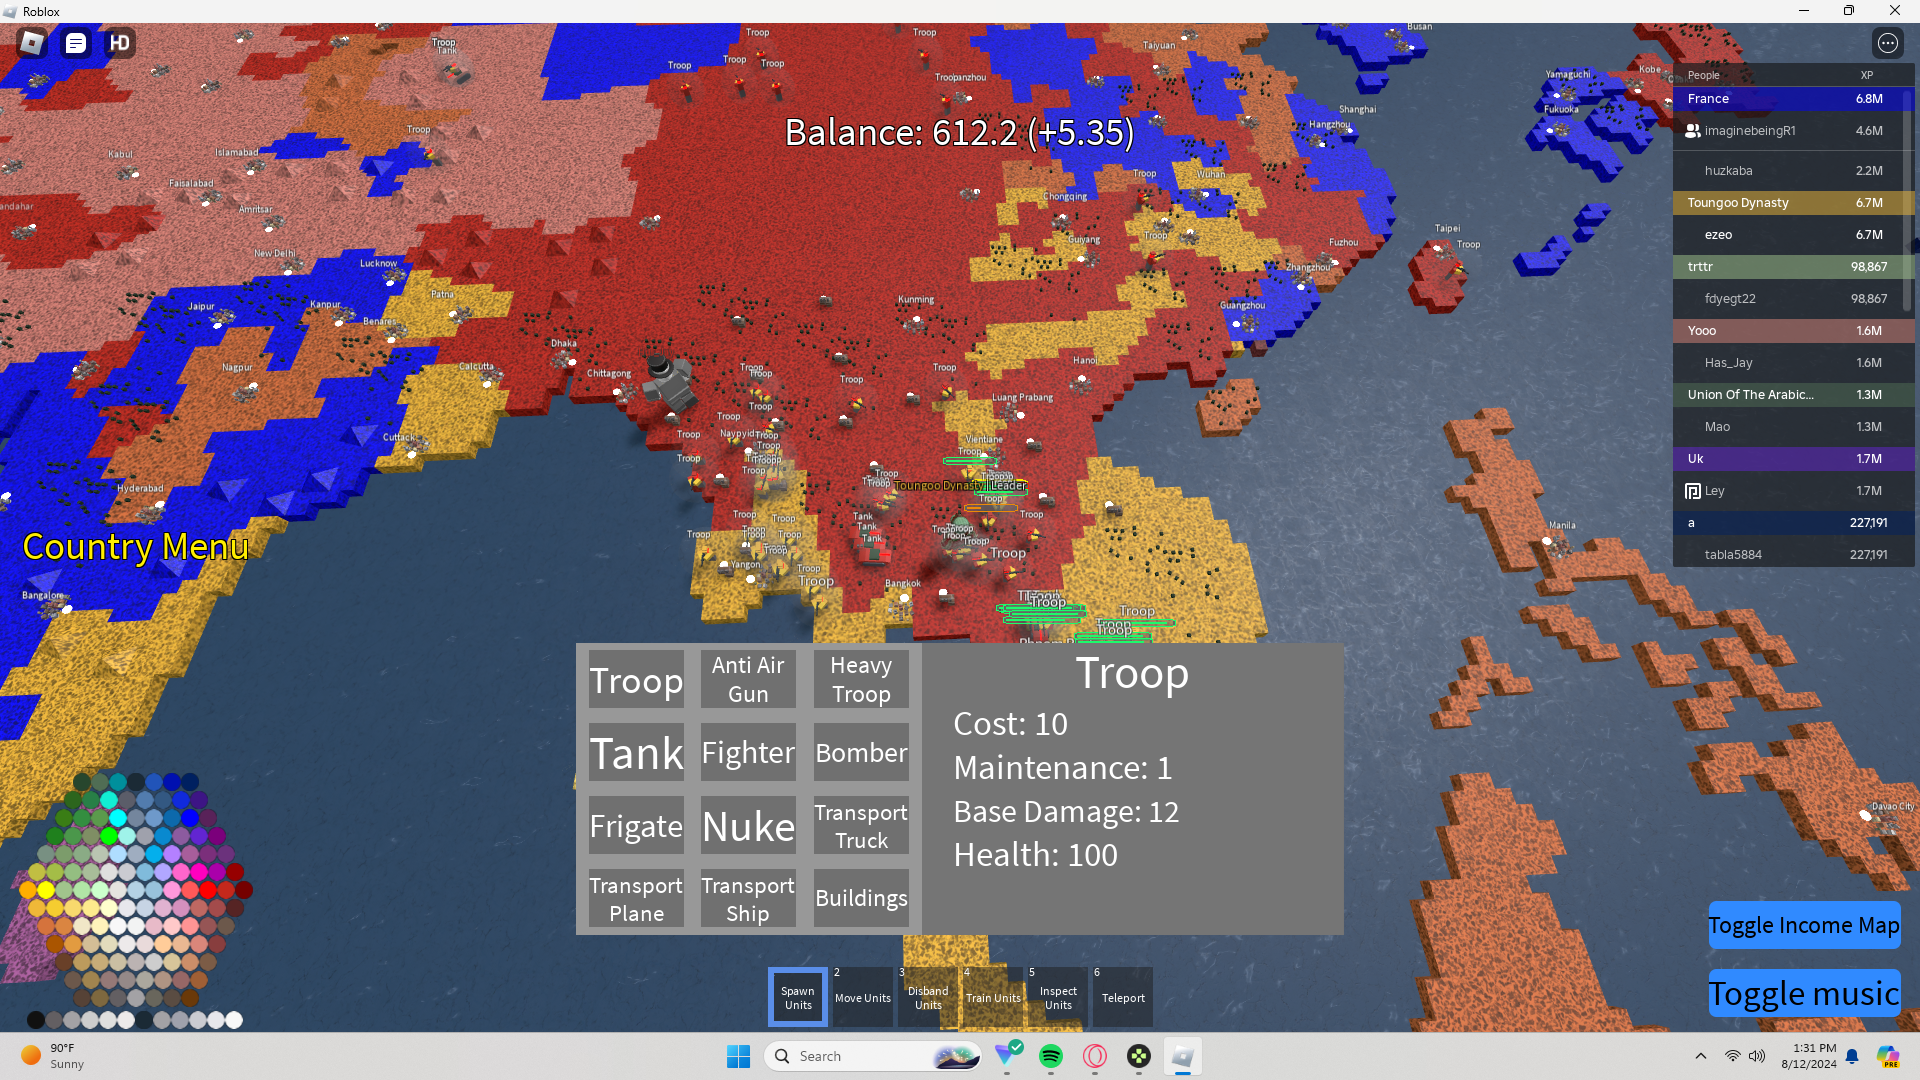Open the Xbox app taskbar icon
Viewport: 1920px width, 1080px height.
1138,1056
